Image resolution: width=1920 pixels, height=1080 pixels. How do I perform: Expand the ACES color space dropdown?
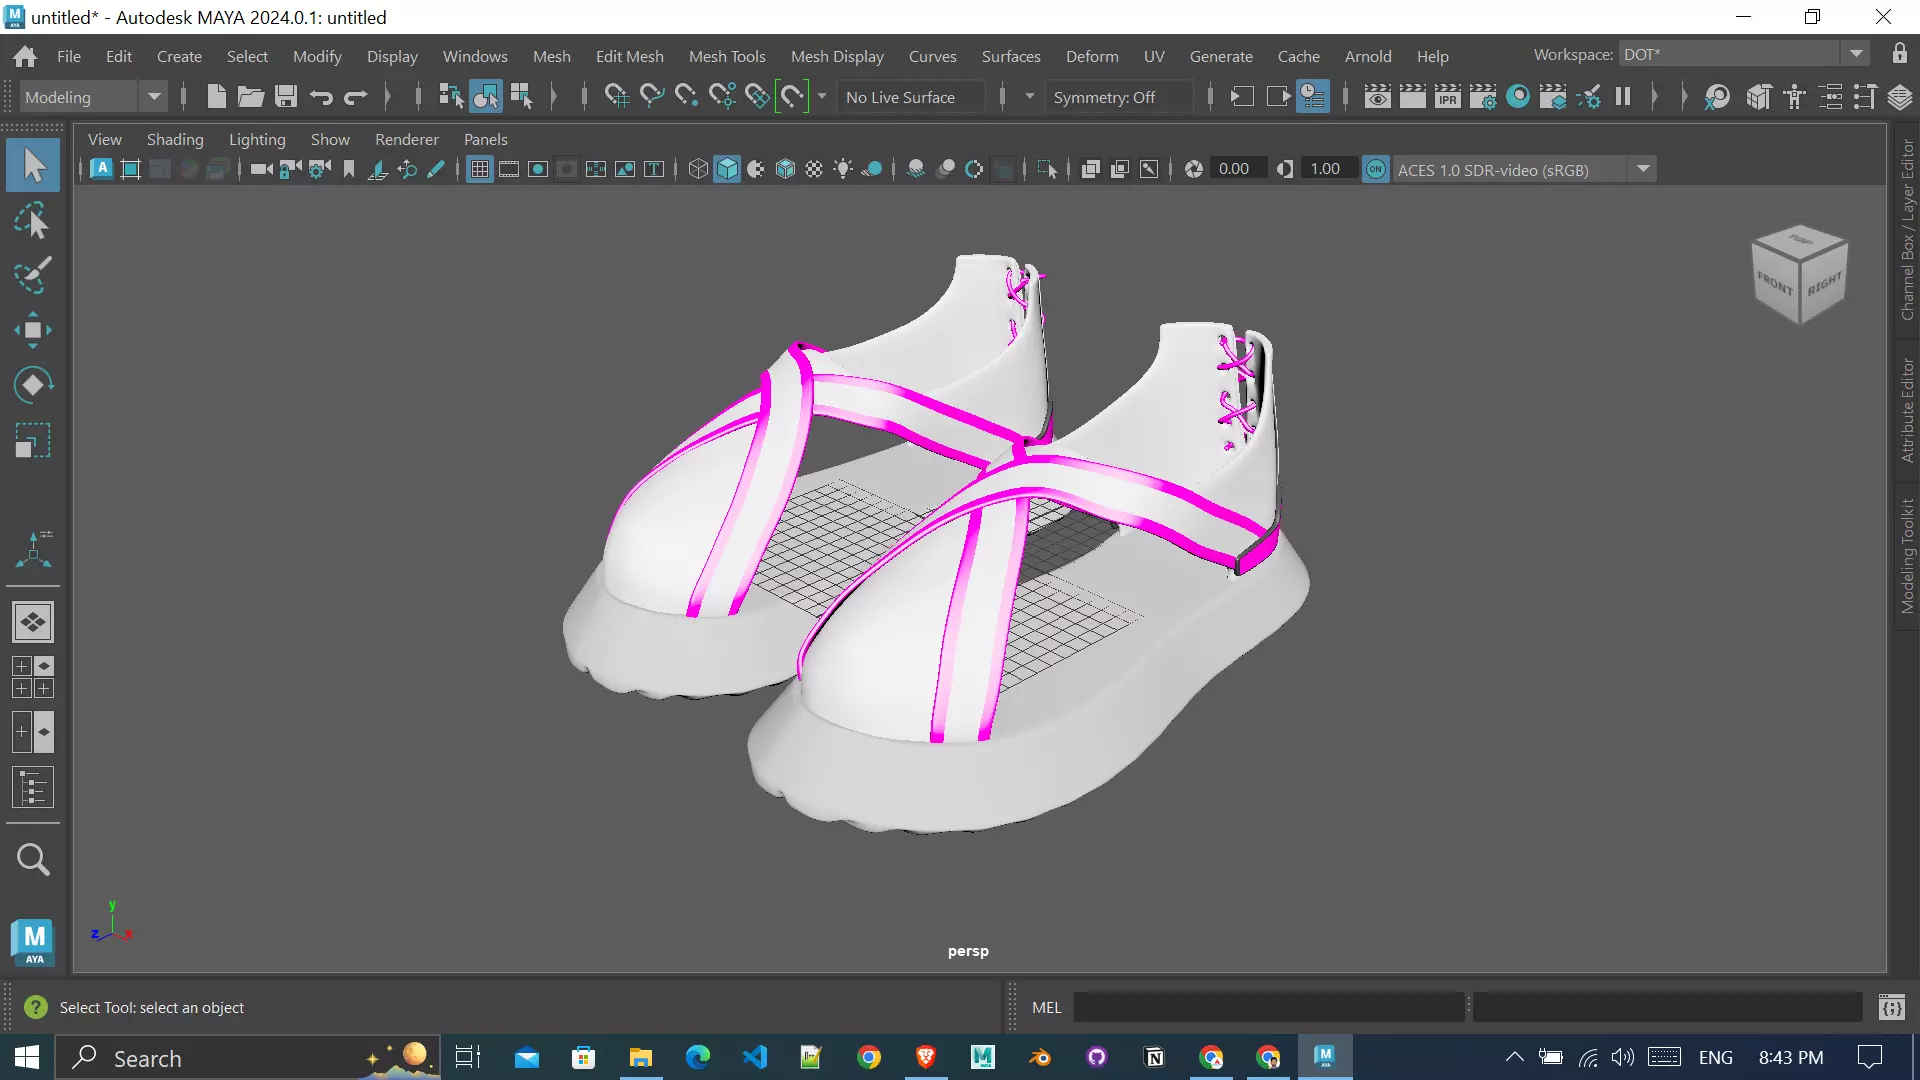(x=1643, y=169)
